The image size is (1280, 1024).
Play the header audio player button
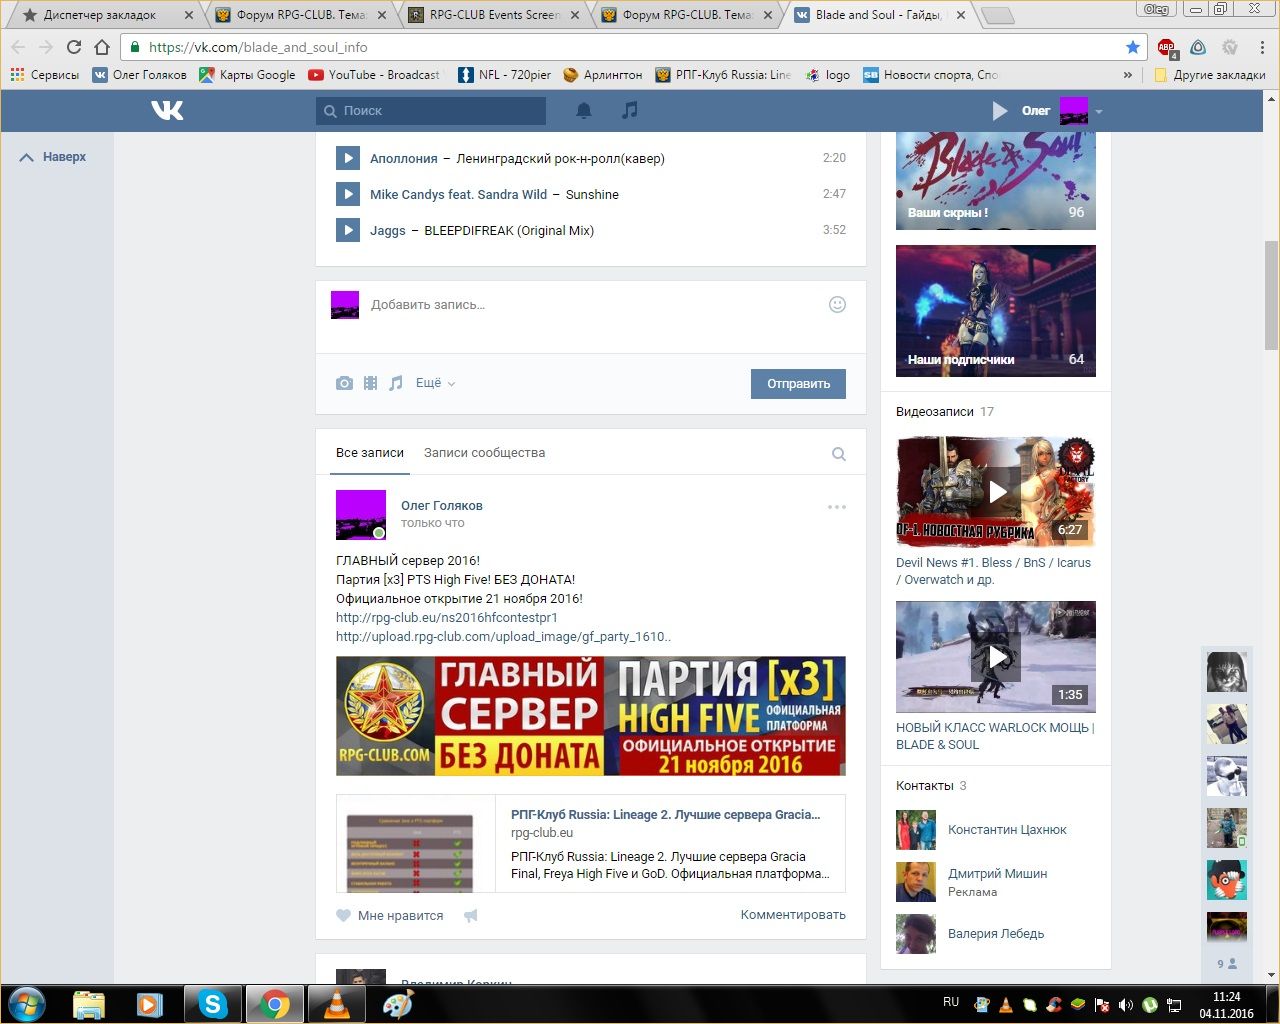click(1000, 111)
